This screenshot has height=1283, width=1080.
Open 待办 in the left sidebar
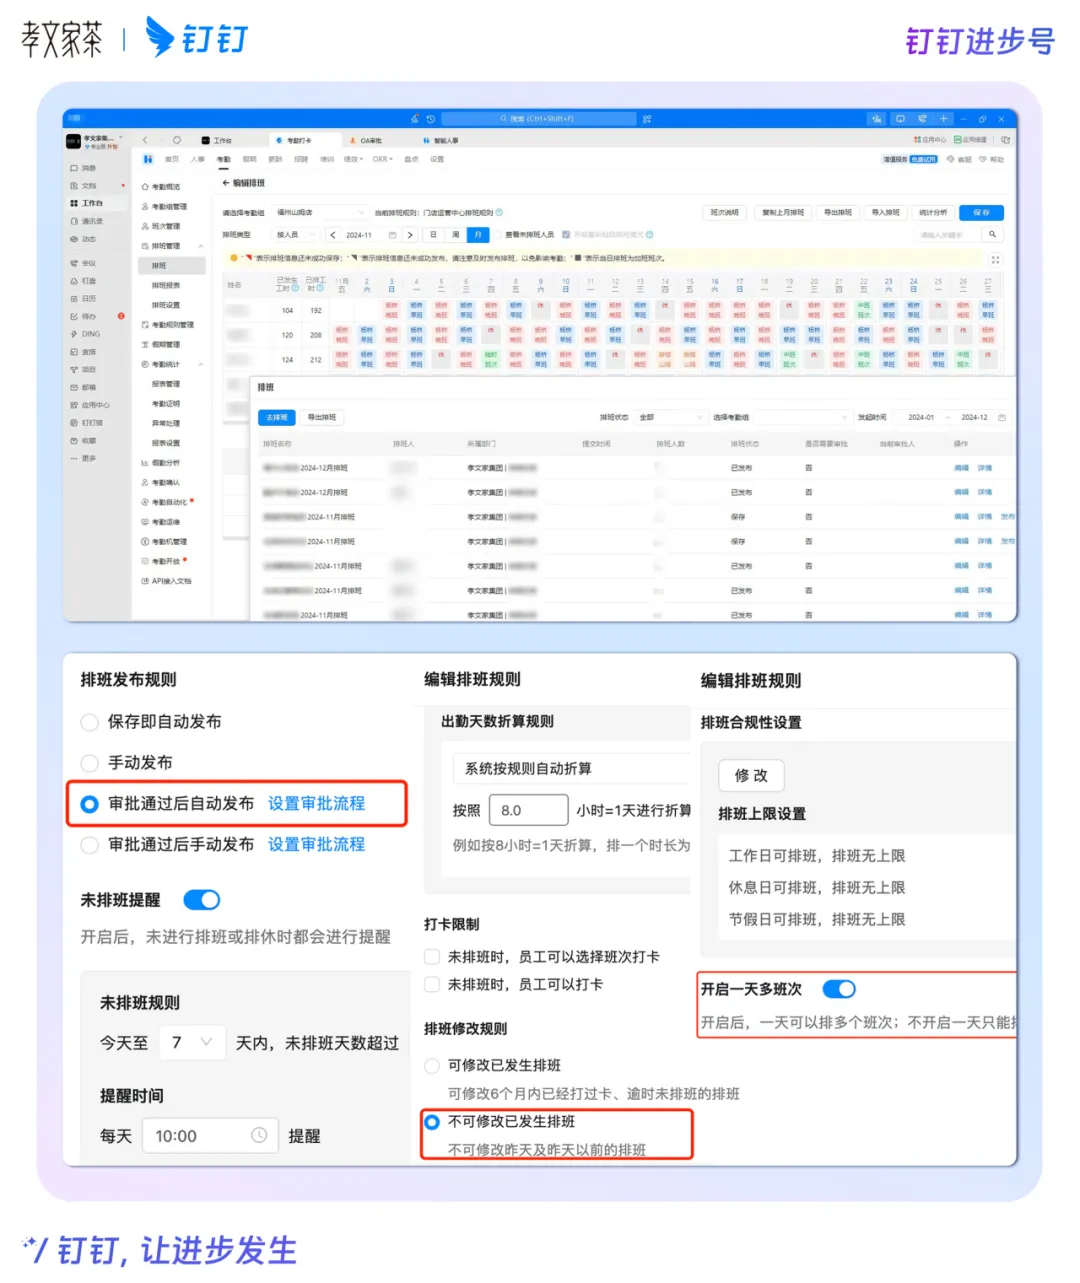point(83,317)
